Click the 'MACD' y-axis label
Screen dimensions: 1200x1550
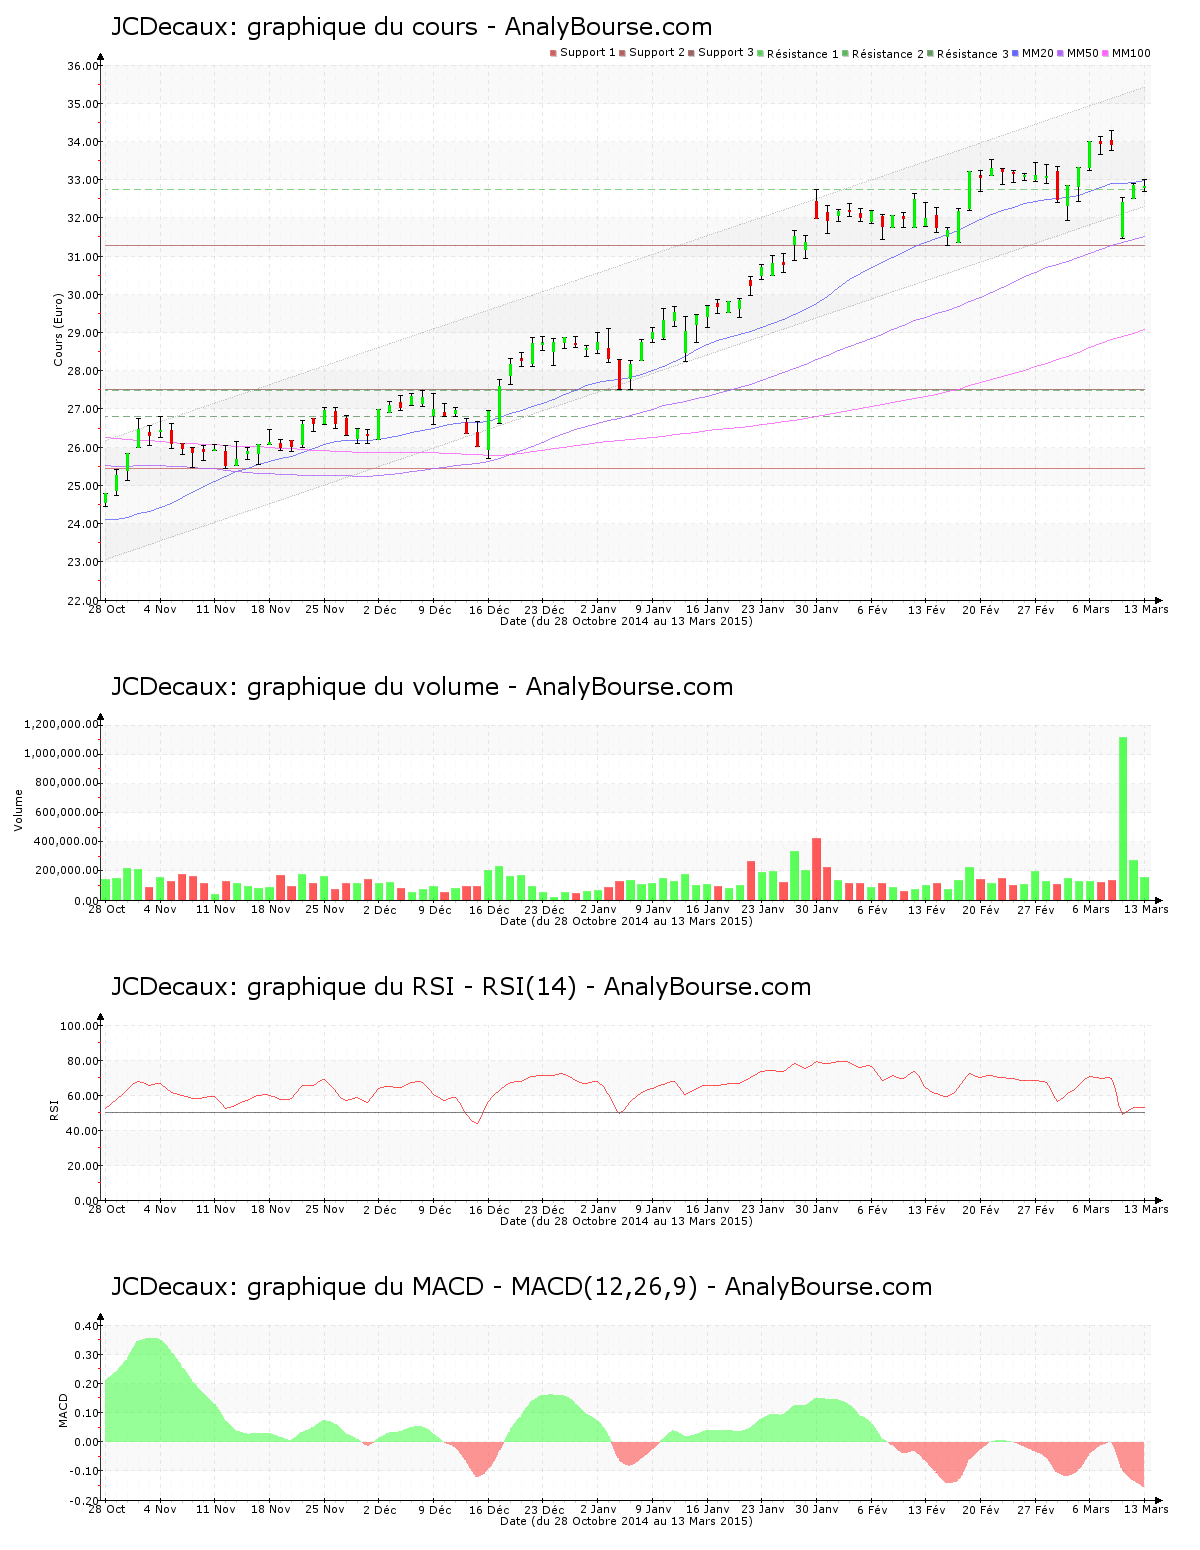click(63, 1410)
